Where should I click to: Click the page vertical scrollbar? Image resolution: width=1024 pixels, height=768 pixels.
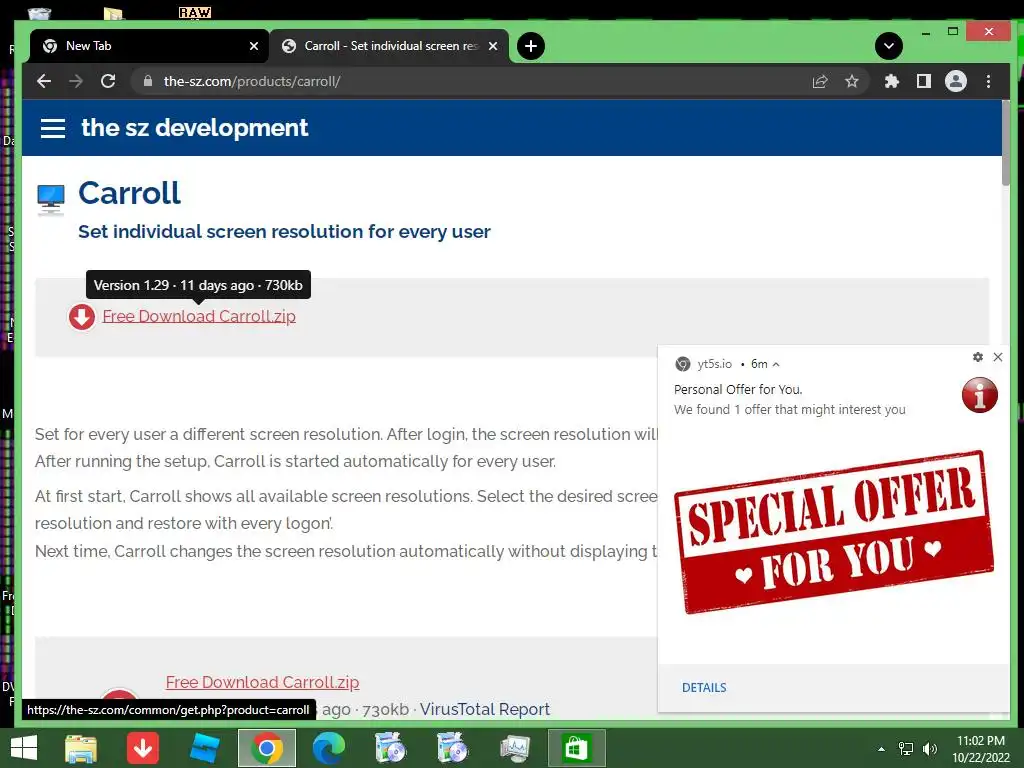[1006, 144]
